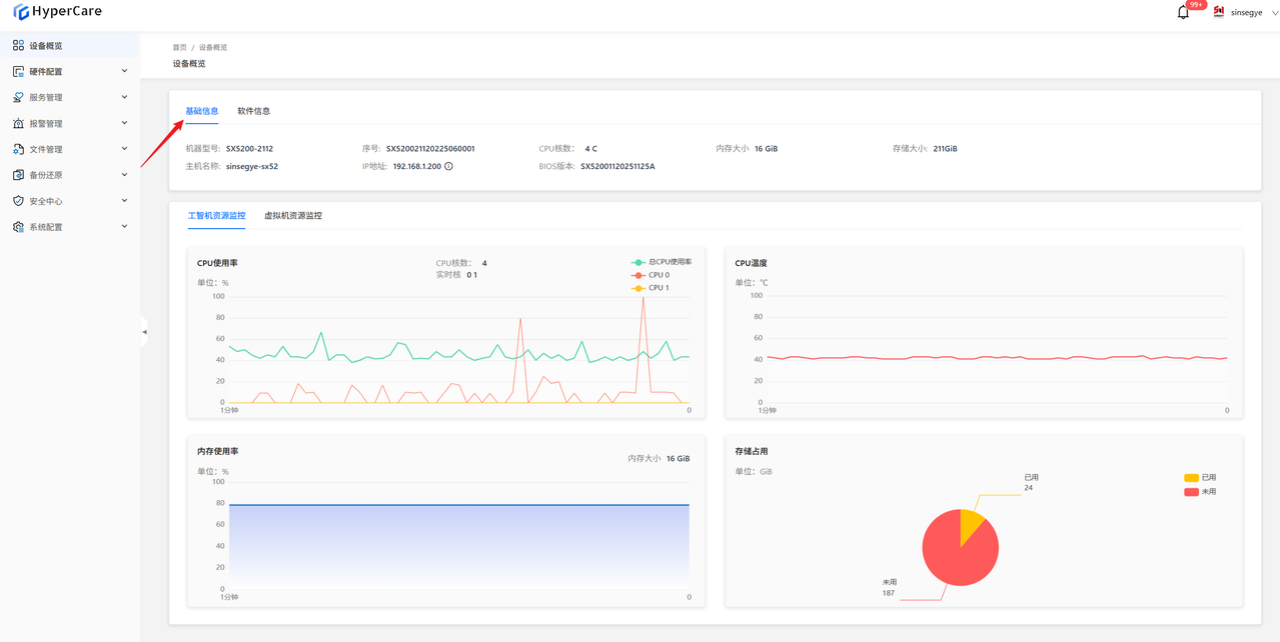Click the HyperCare logo icon
Screen dimensions: 1280x642
click(21, 12)
